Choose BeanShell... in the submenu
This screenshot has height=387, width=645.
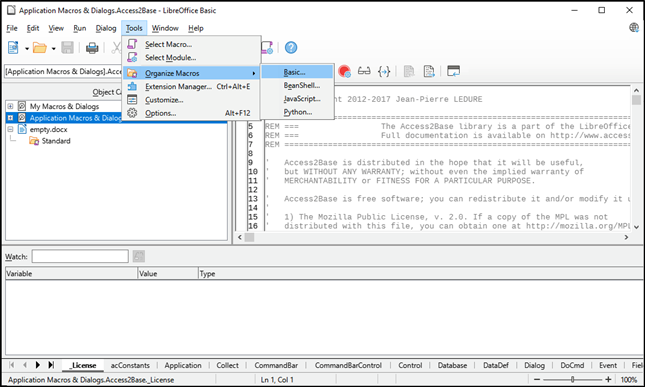[x=297, y=85]
